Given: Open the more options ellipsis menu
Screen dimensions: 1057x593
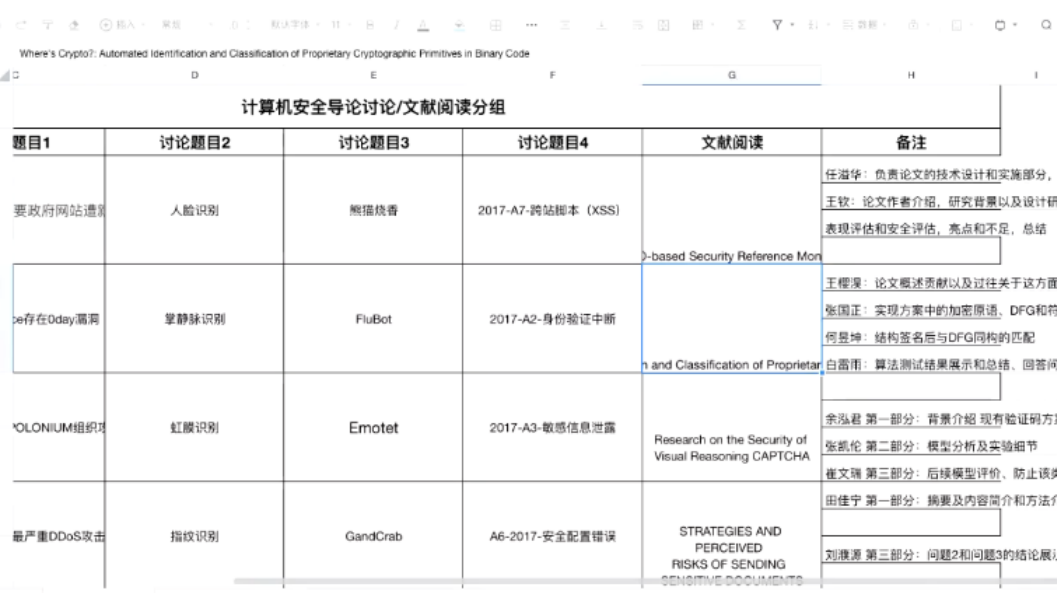Looking at the screenshot, I should tap(534, 22).
